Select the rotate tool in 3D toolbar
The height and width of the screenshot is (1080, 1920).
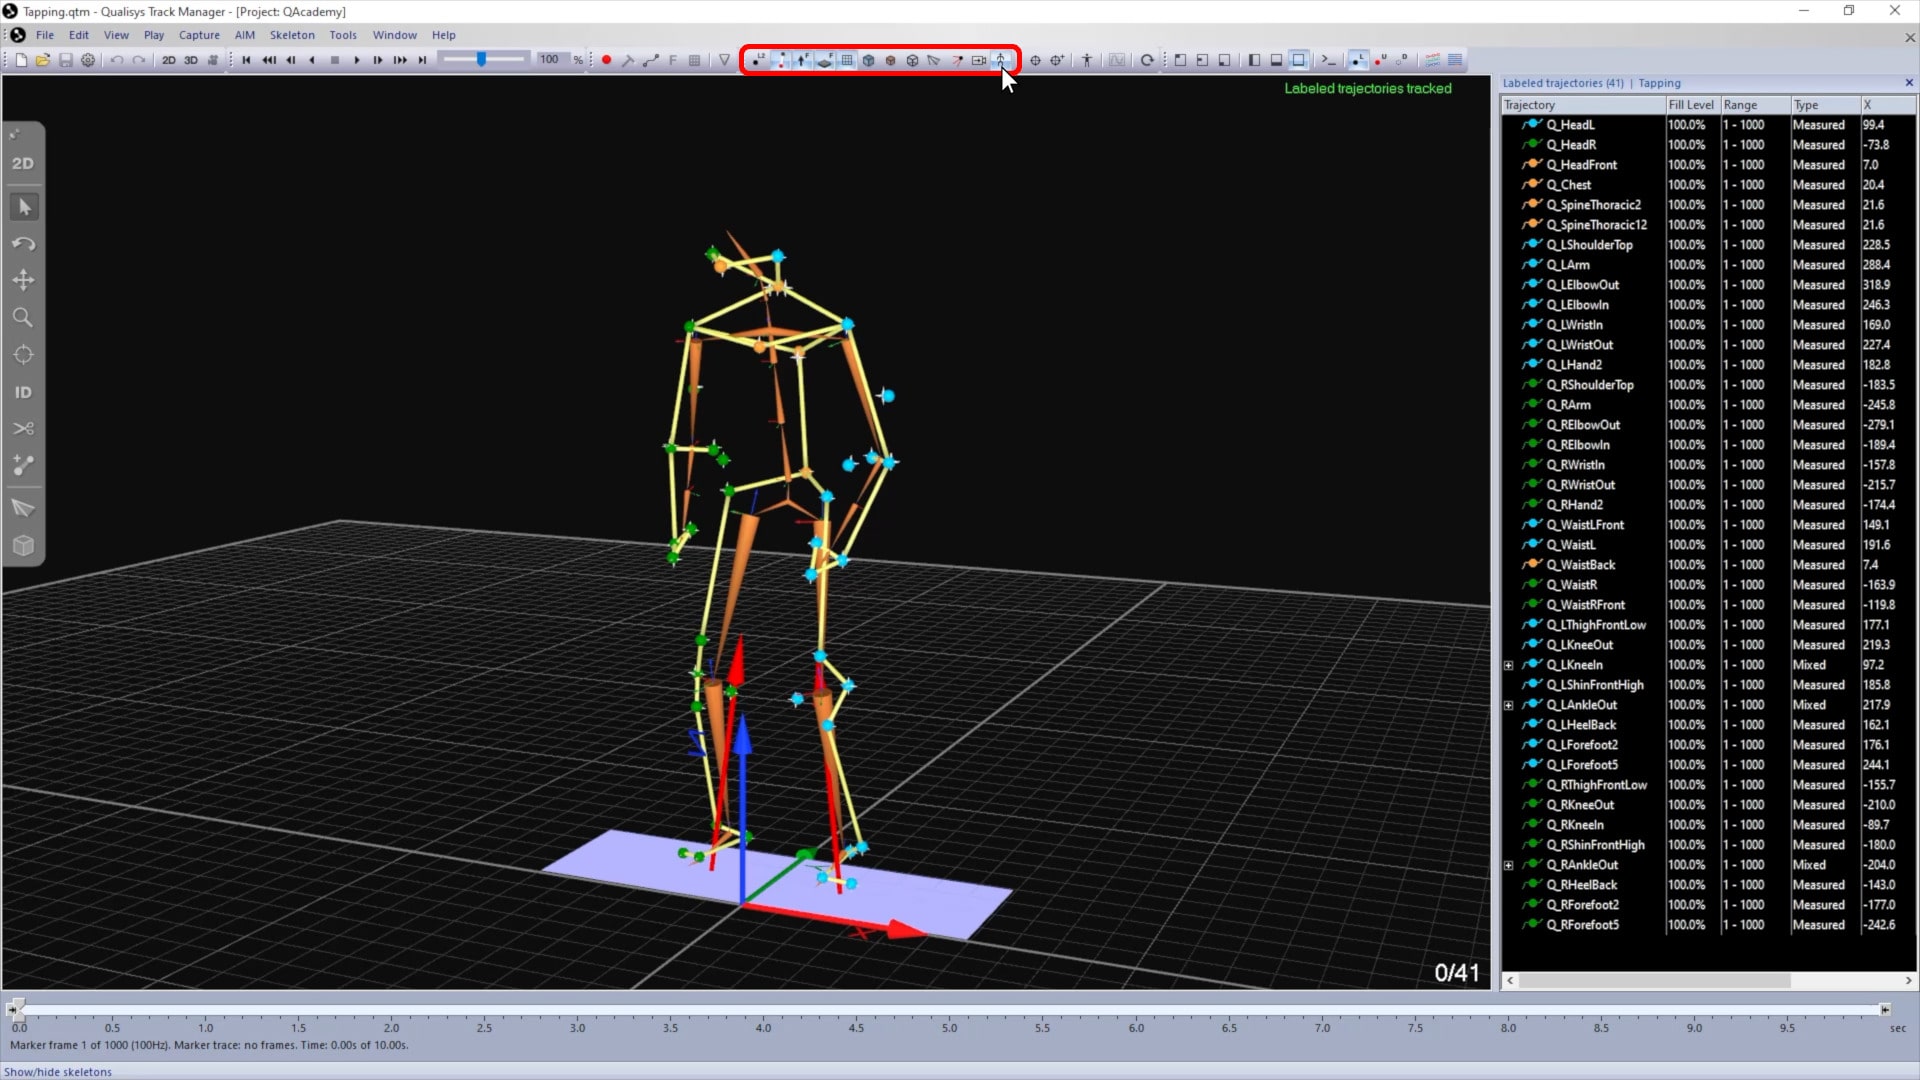pyautogui.click(x=24, y=244)
